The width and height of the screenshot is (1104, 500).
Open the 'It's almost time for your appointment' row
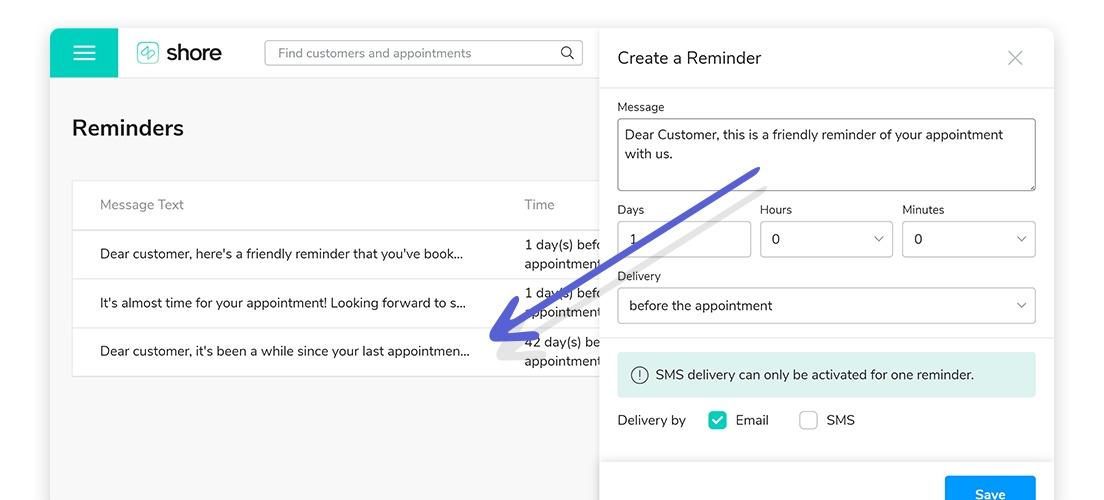(336, 304)
